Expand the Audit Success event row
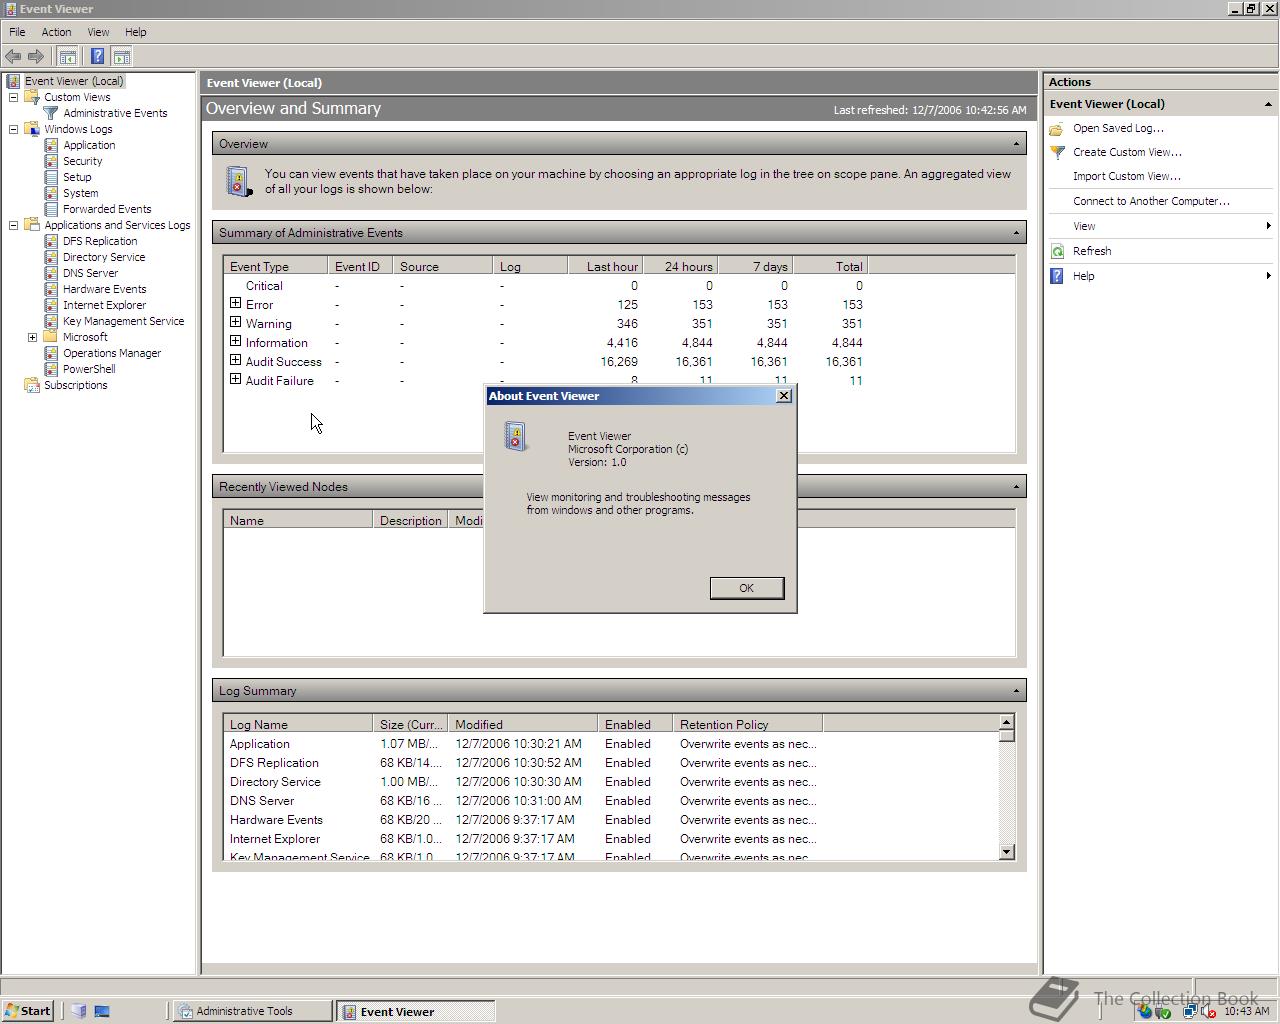Screen dimensions: 1280x1024 [x=236, y=360]
